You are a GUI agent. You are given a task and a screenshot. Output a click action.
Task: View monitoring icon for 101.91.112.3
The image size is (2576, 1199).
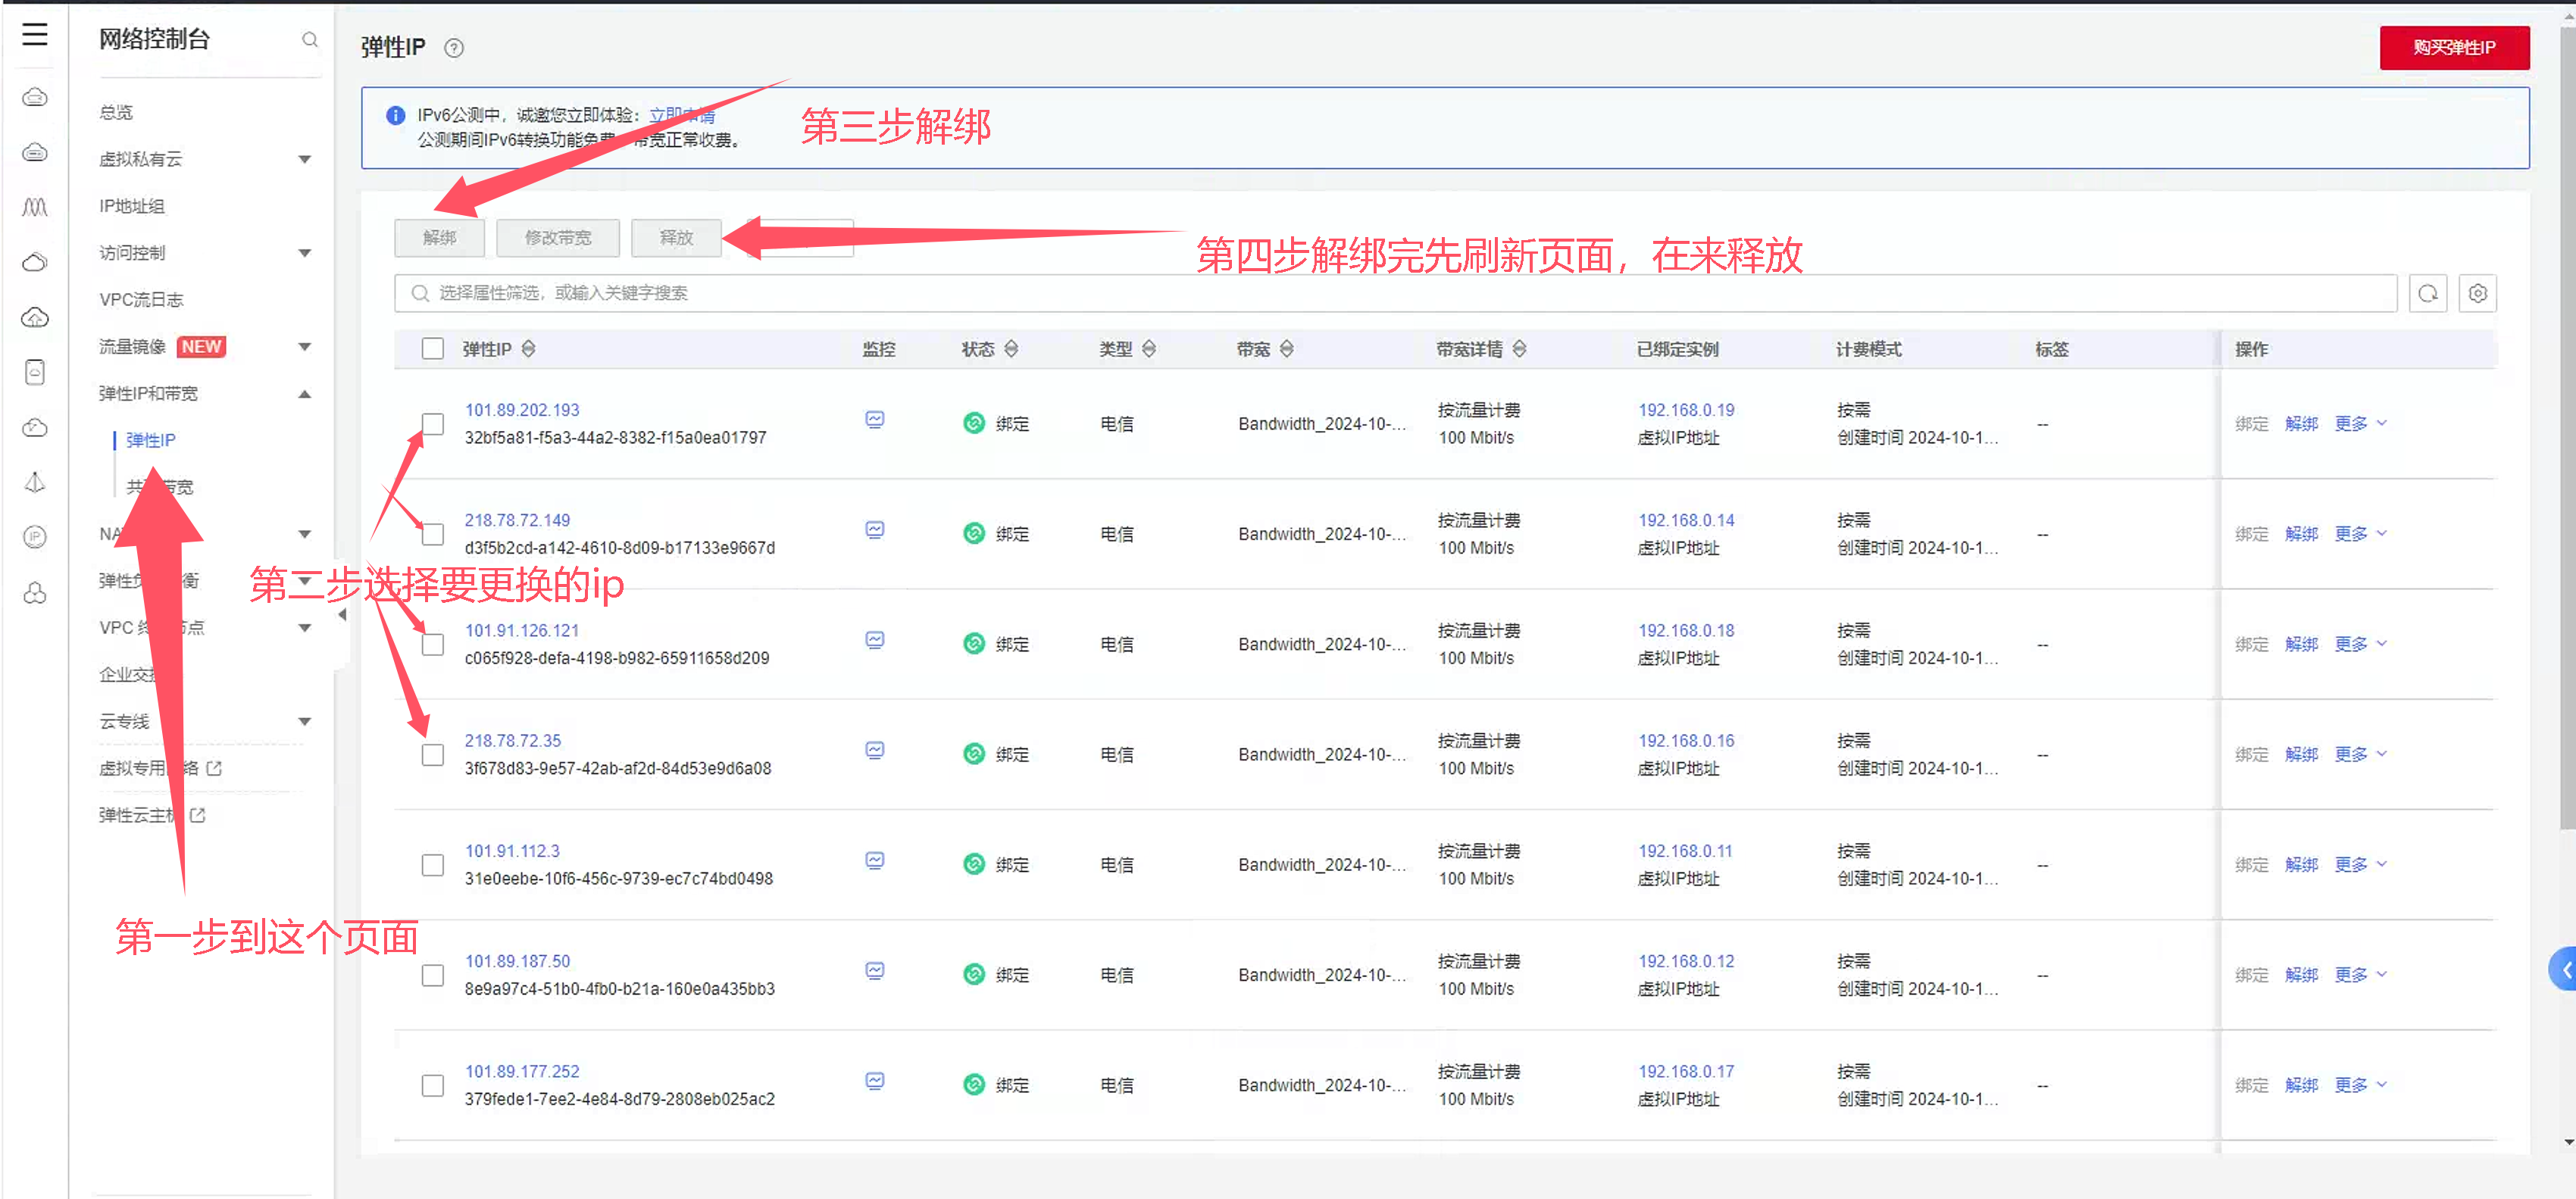(x=875, y=860)
